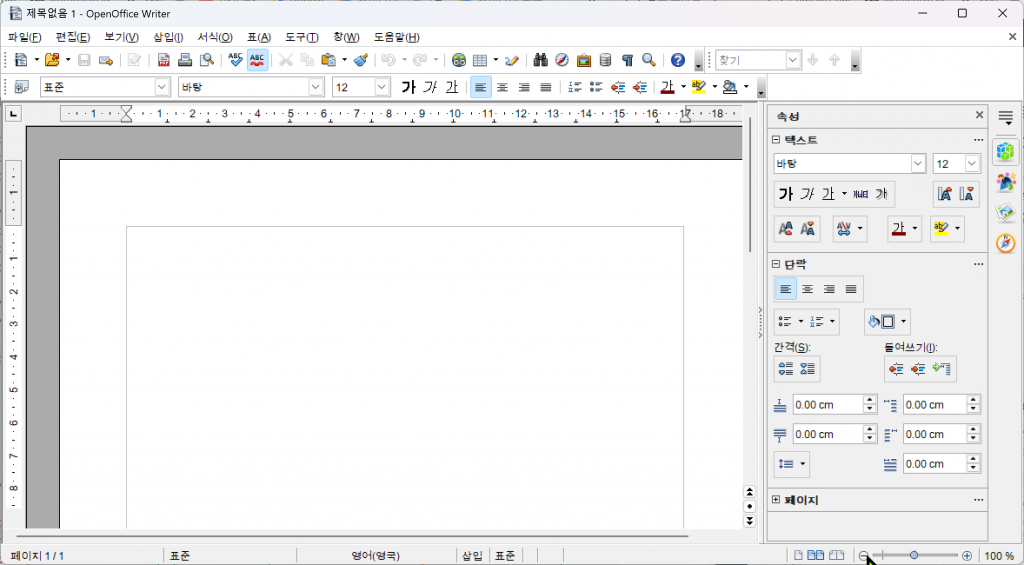Open paragraph style 표준 dropdown
Viewport: 1024px width, 565px height.
click(x=162, y=87)
